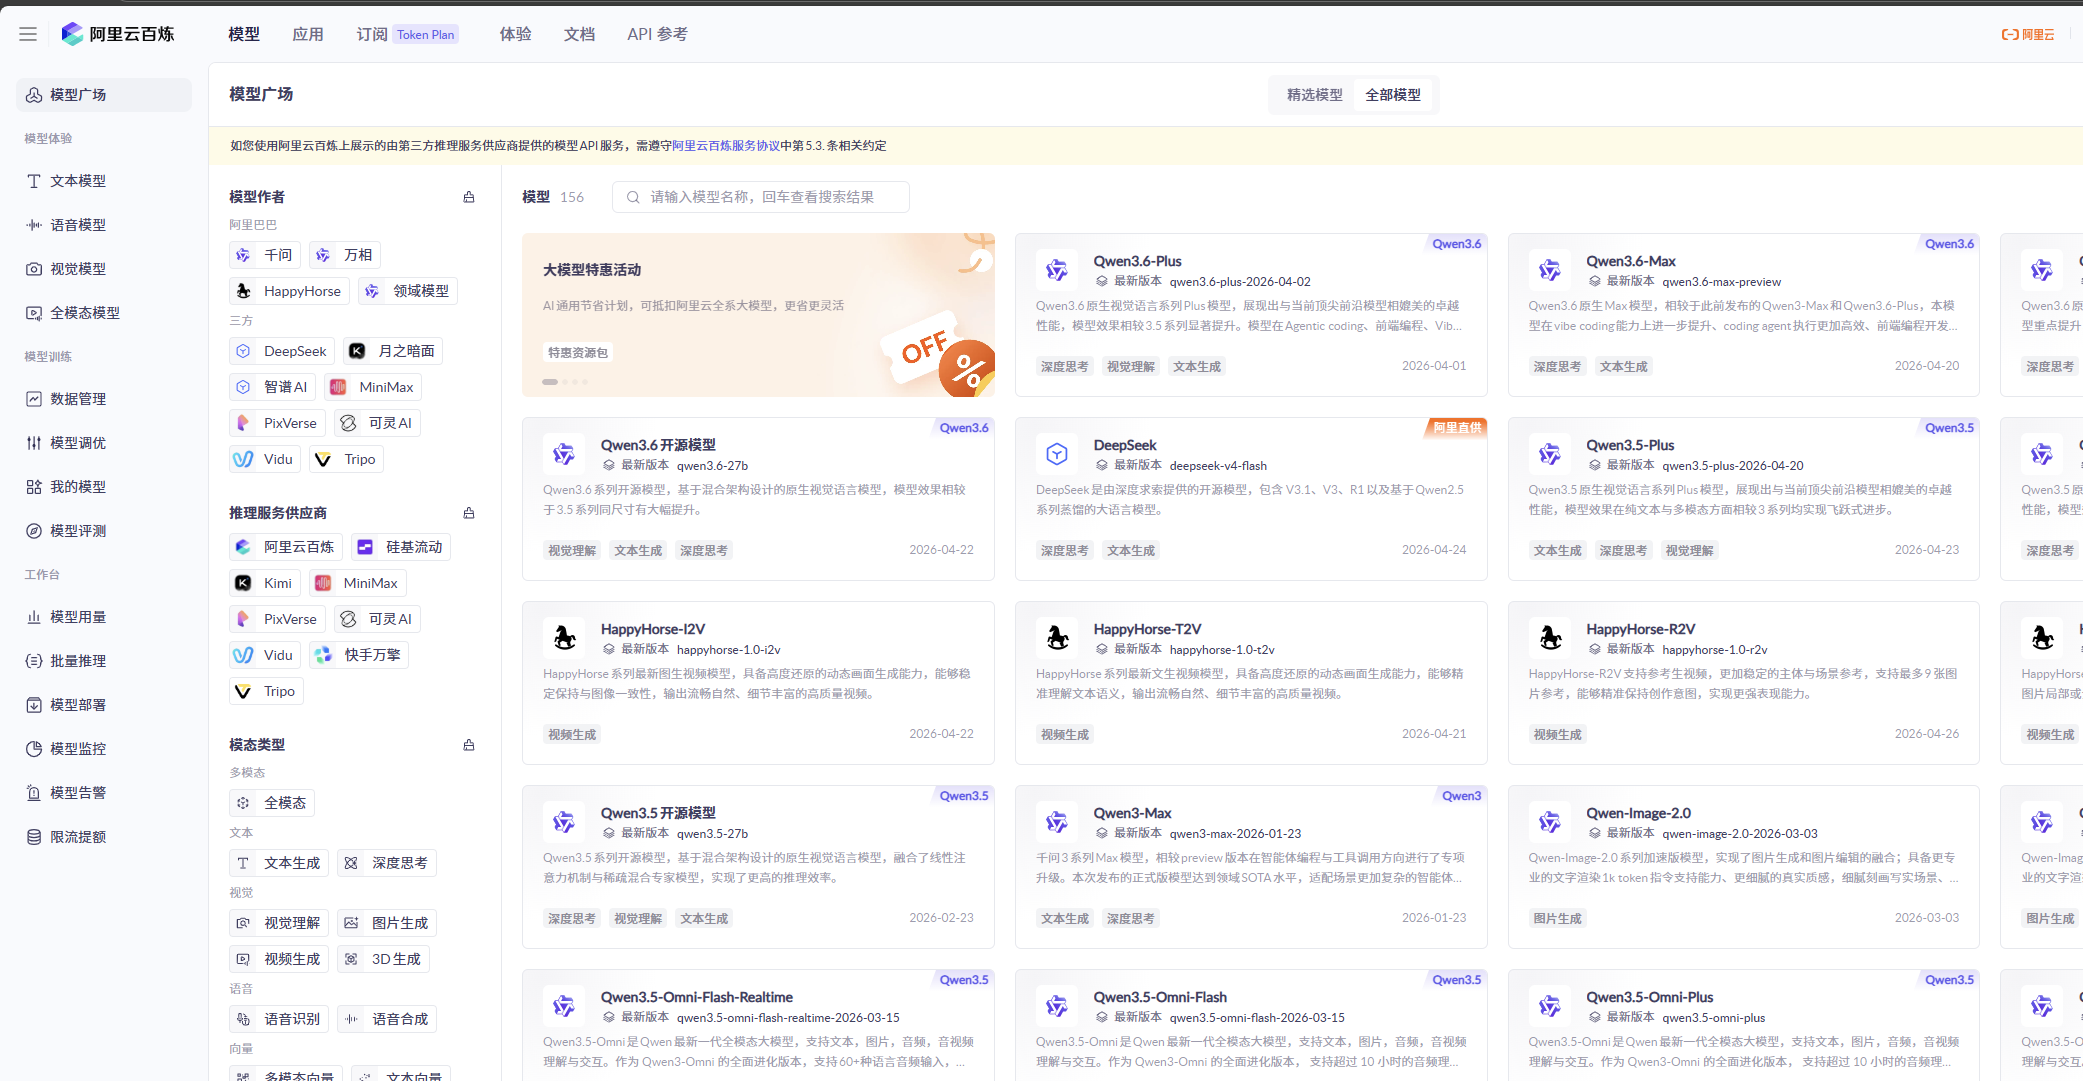This screenshot has height=1081, width=2083.
Task: Click the Qwen3-Max model icon
Action: click(x=1057, y=822)
